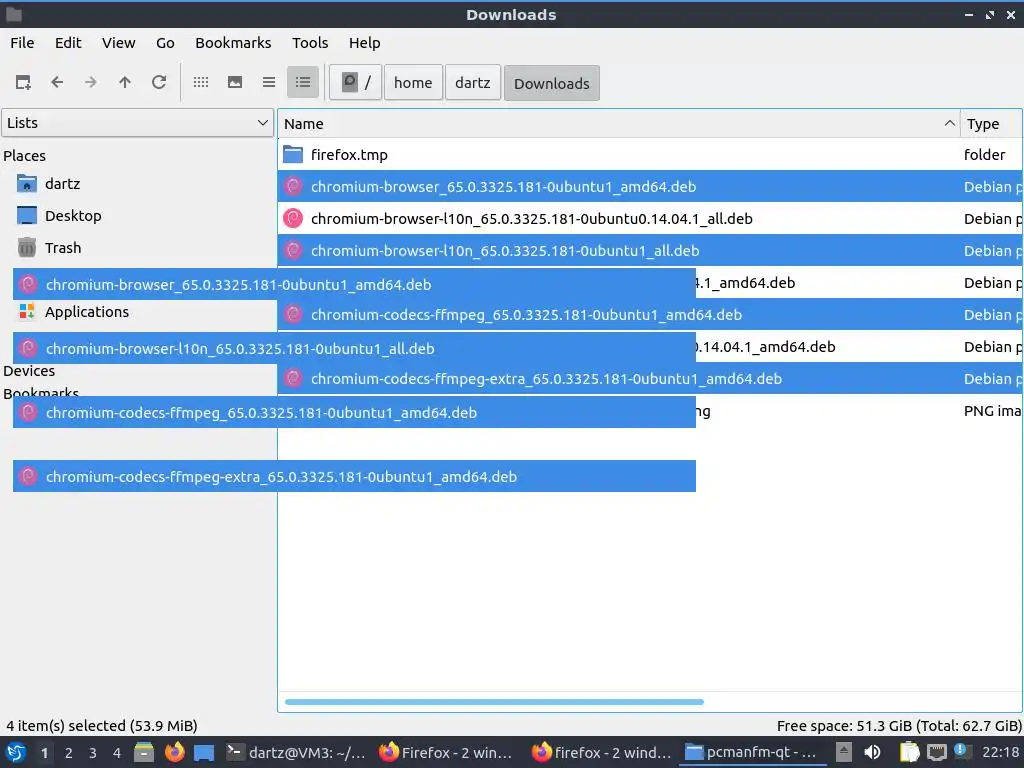Open the removable media eject tray icon

tap(844, 752)
